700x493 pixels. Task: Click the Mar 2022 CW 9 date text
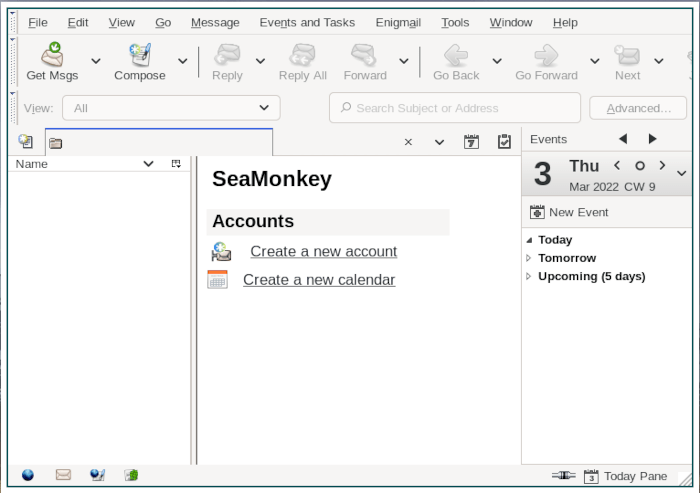click(612, 187)
